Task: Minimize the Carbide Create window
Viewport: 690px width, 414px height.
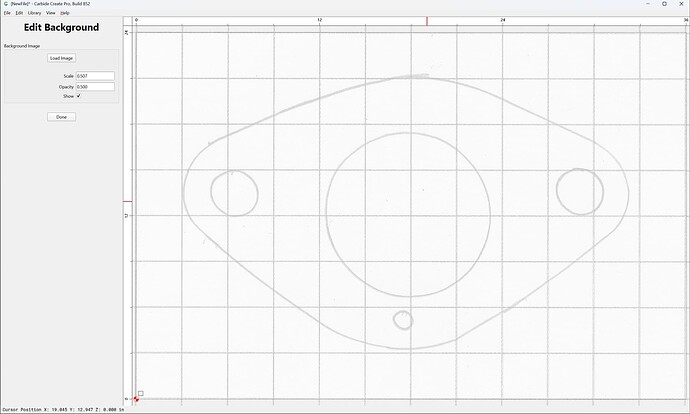Action: (x=648, y=4)
